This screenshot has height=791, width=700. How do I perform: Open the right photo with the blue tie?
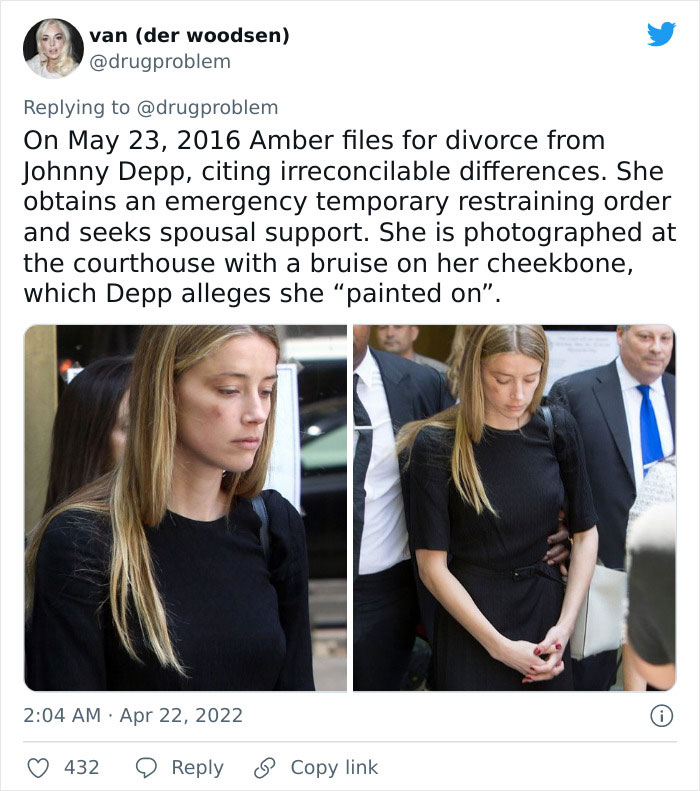[514, 507]
